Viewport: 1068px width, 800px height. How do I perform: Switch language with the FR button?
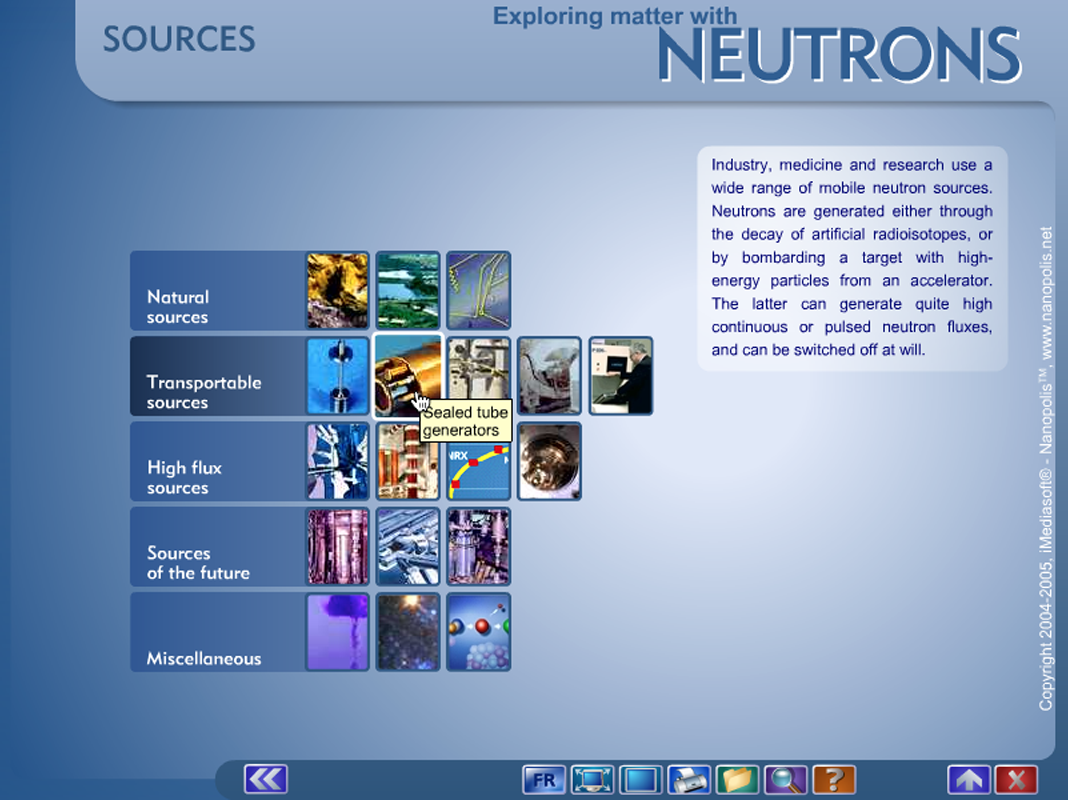pyautogui.click(x=544, y=779)
